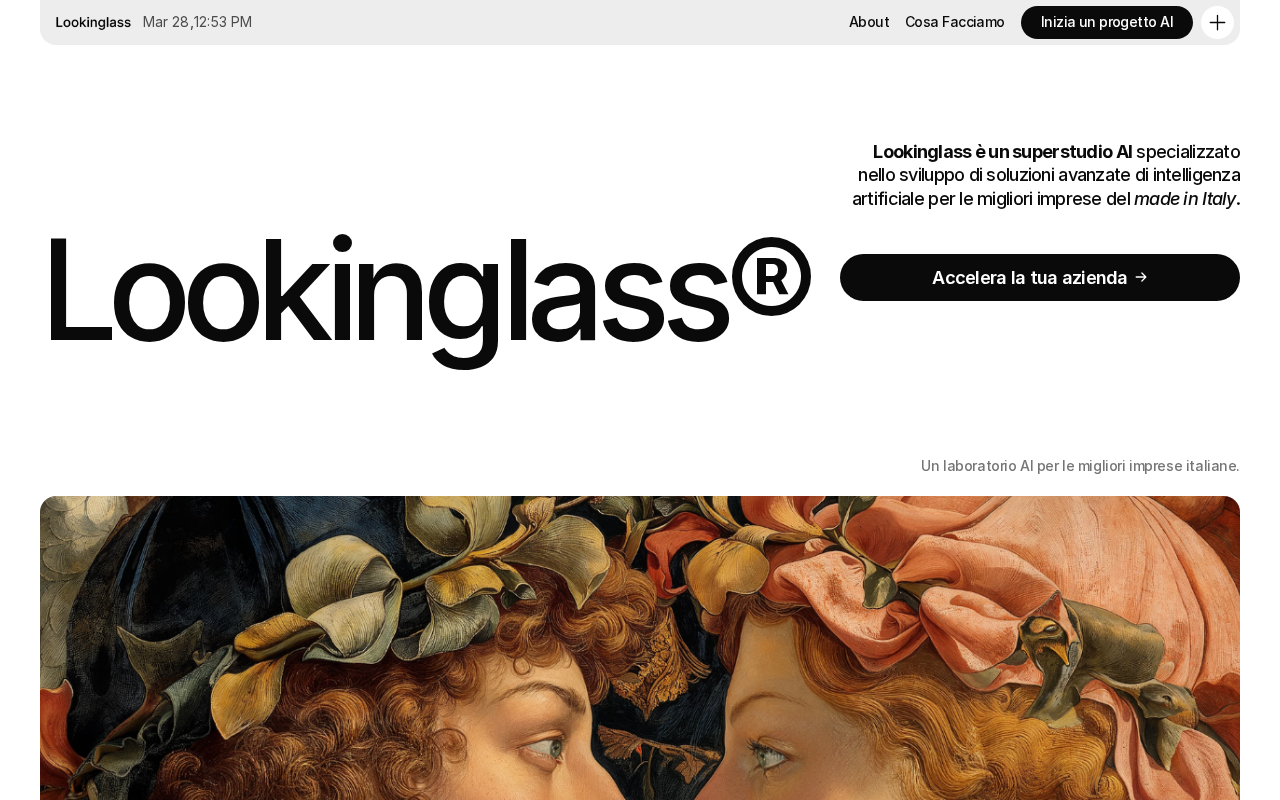The height and width of the screenshot is (800, 1280).
Task: Click the hero painting image
Action: pyautogui.click(x=640, y=648)
